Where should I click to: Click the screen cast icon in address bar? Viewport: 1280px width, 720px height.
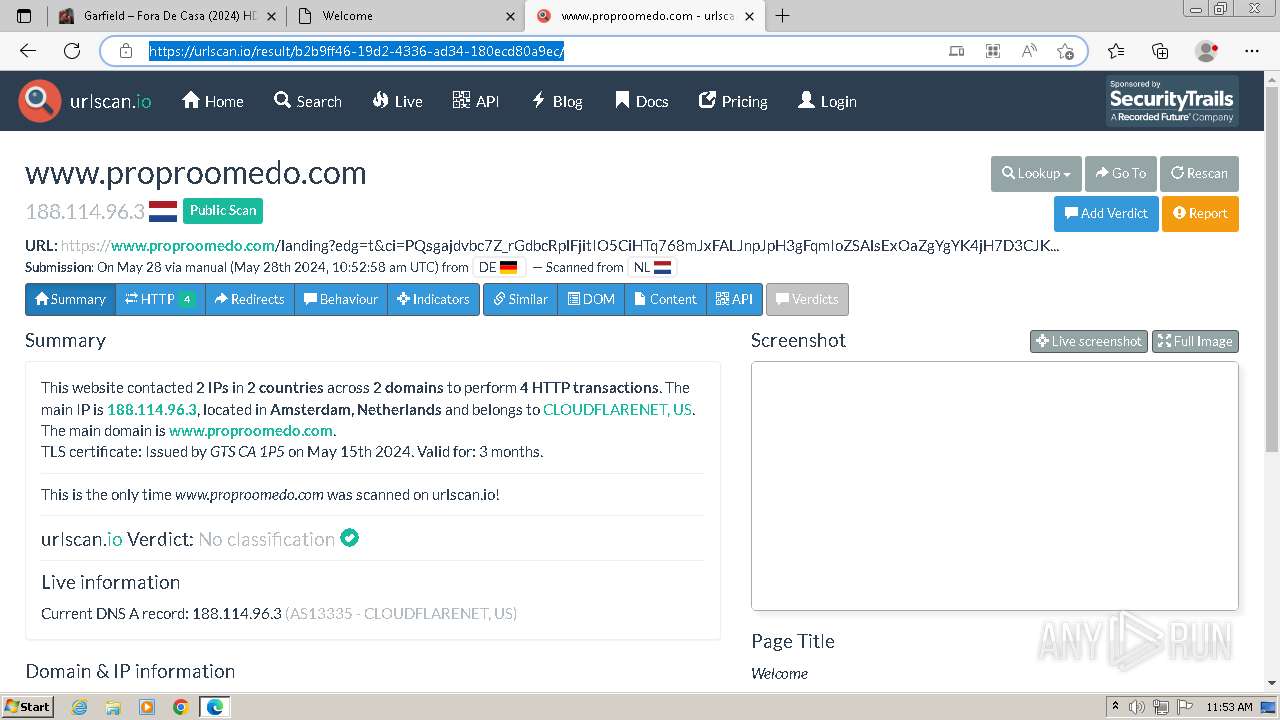point(957,51)
